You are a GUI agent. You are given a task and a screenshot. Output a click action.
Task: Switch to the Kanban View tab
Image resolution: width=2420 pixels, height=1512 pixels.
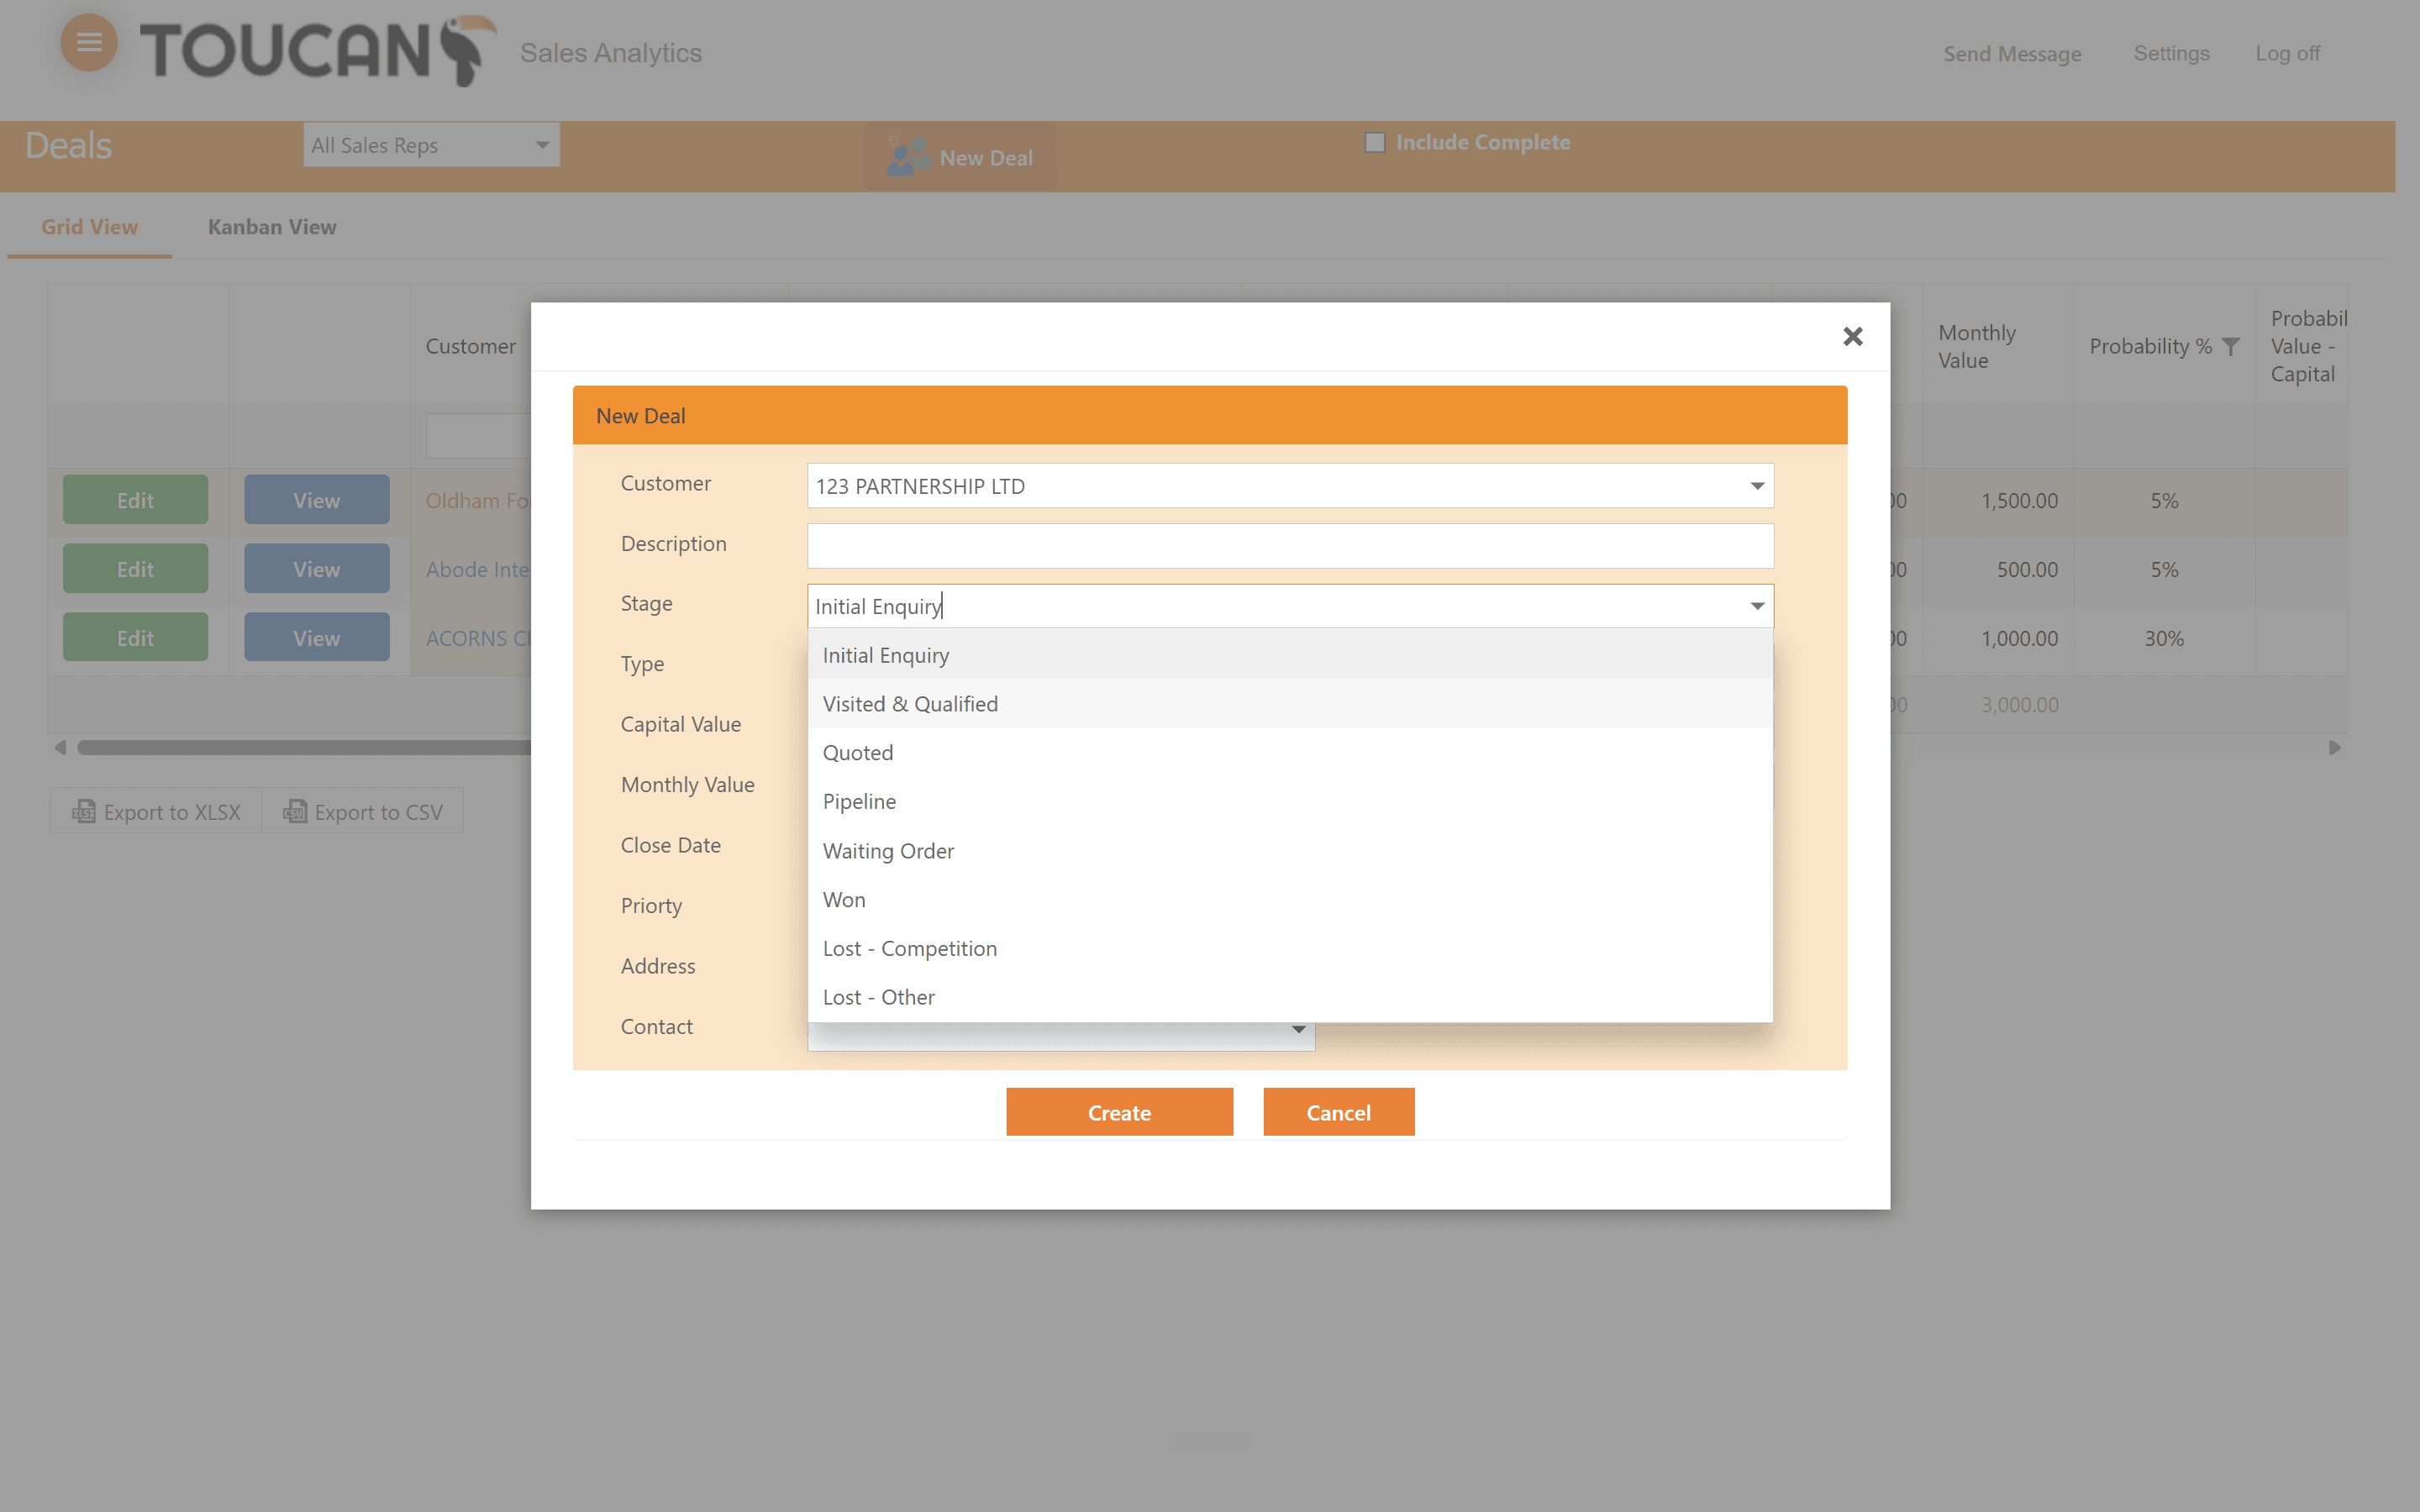[272, 227]
